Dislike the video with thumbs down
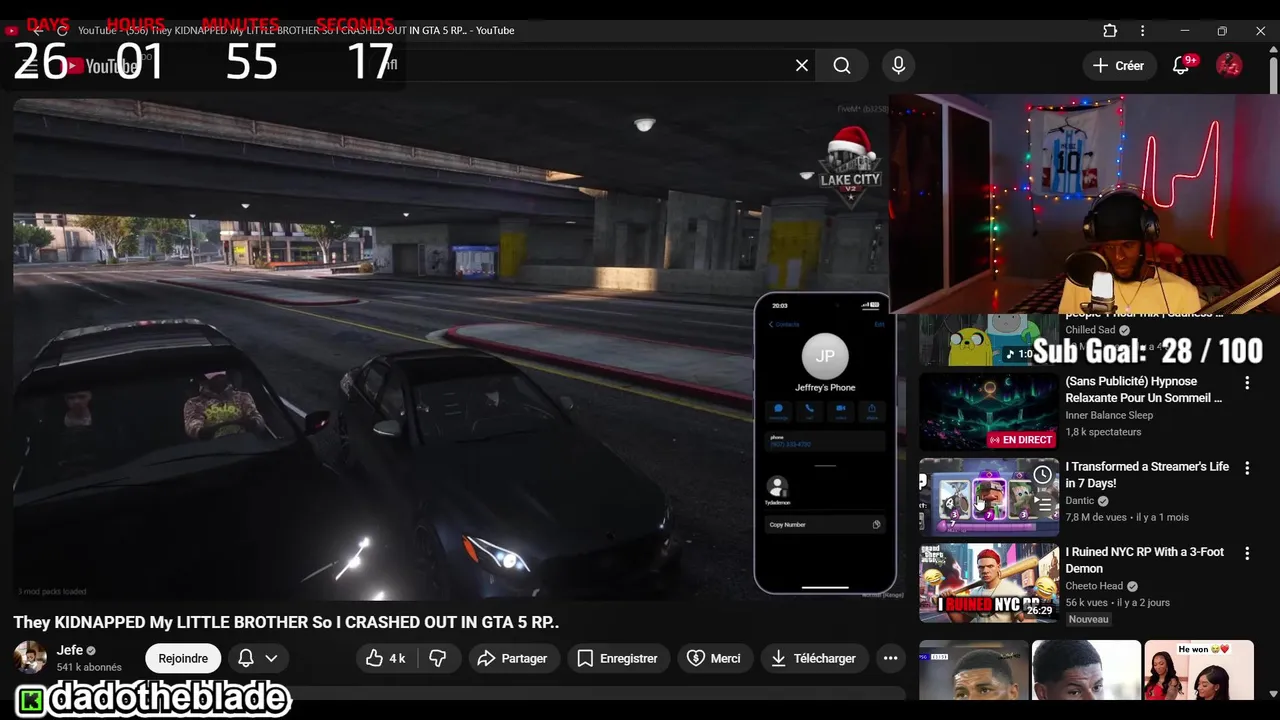Viewport: 1280px width, 720px height. tap(438, 658)
